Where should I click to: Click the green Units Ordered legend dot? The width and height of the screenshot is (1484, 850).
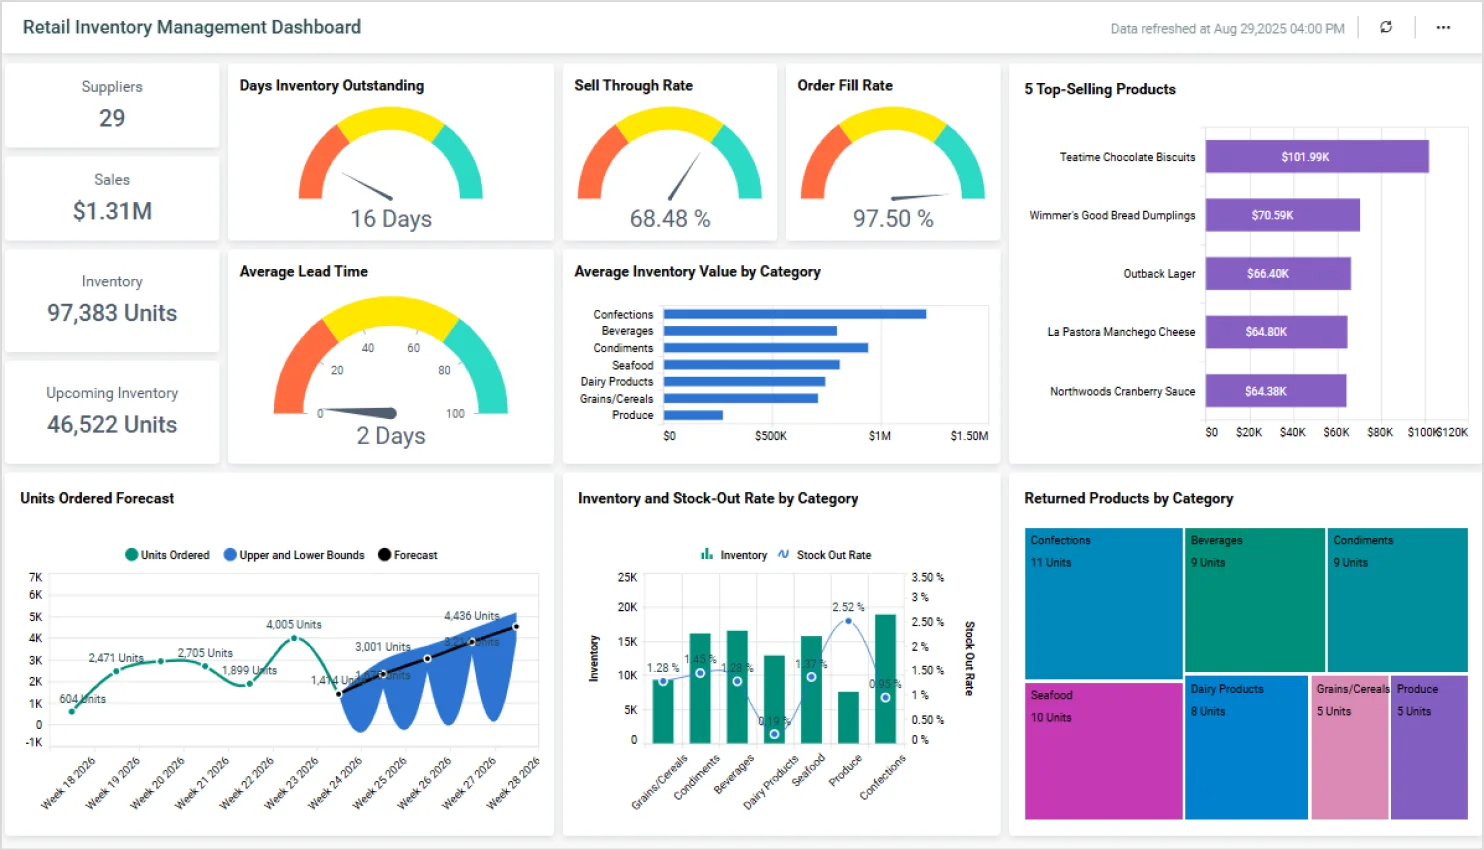point(133,555)
